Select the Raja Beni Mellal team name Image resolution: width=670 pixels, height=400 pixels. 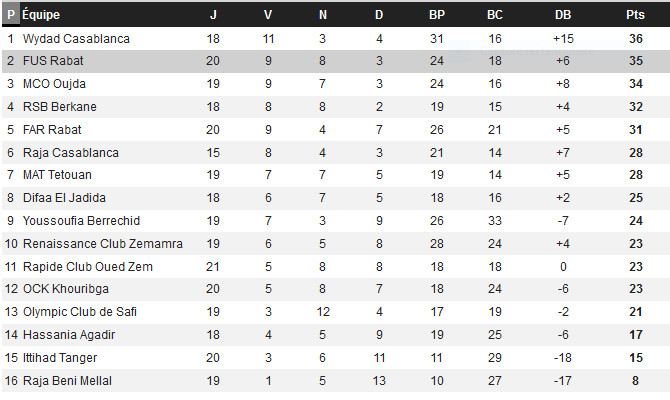(x=68, y=381)
